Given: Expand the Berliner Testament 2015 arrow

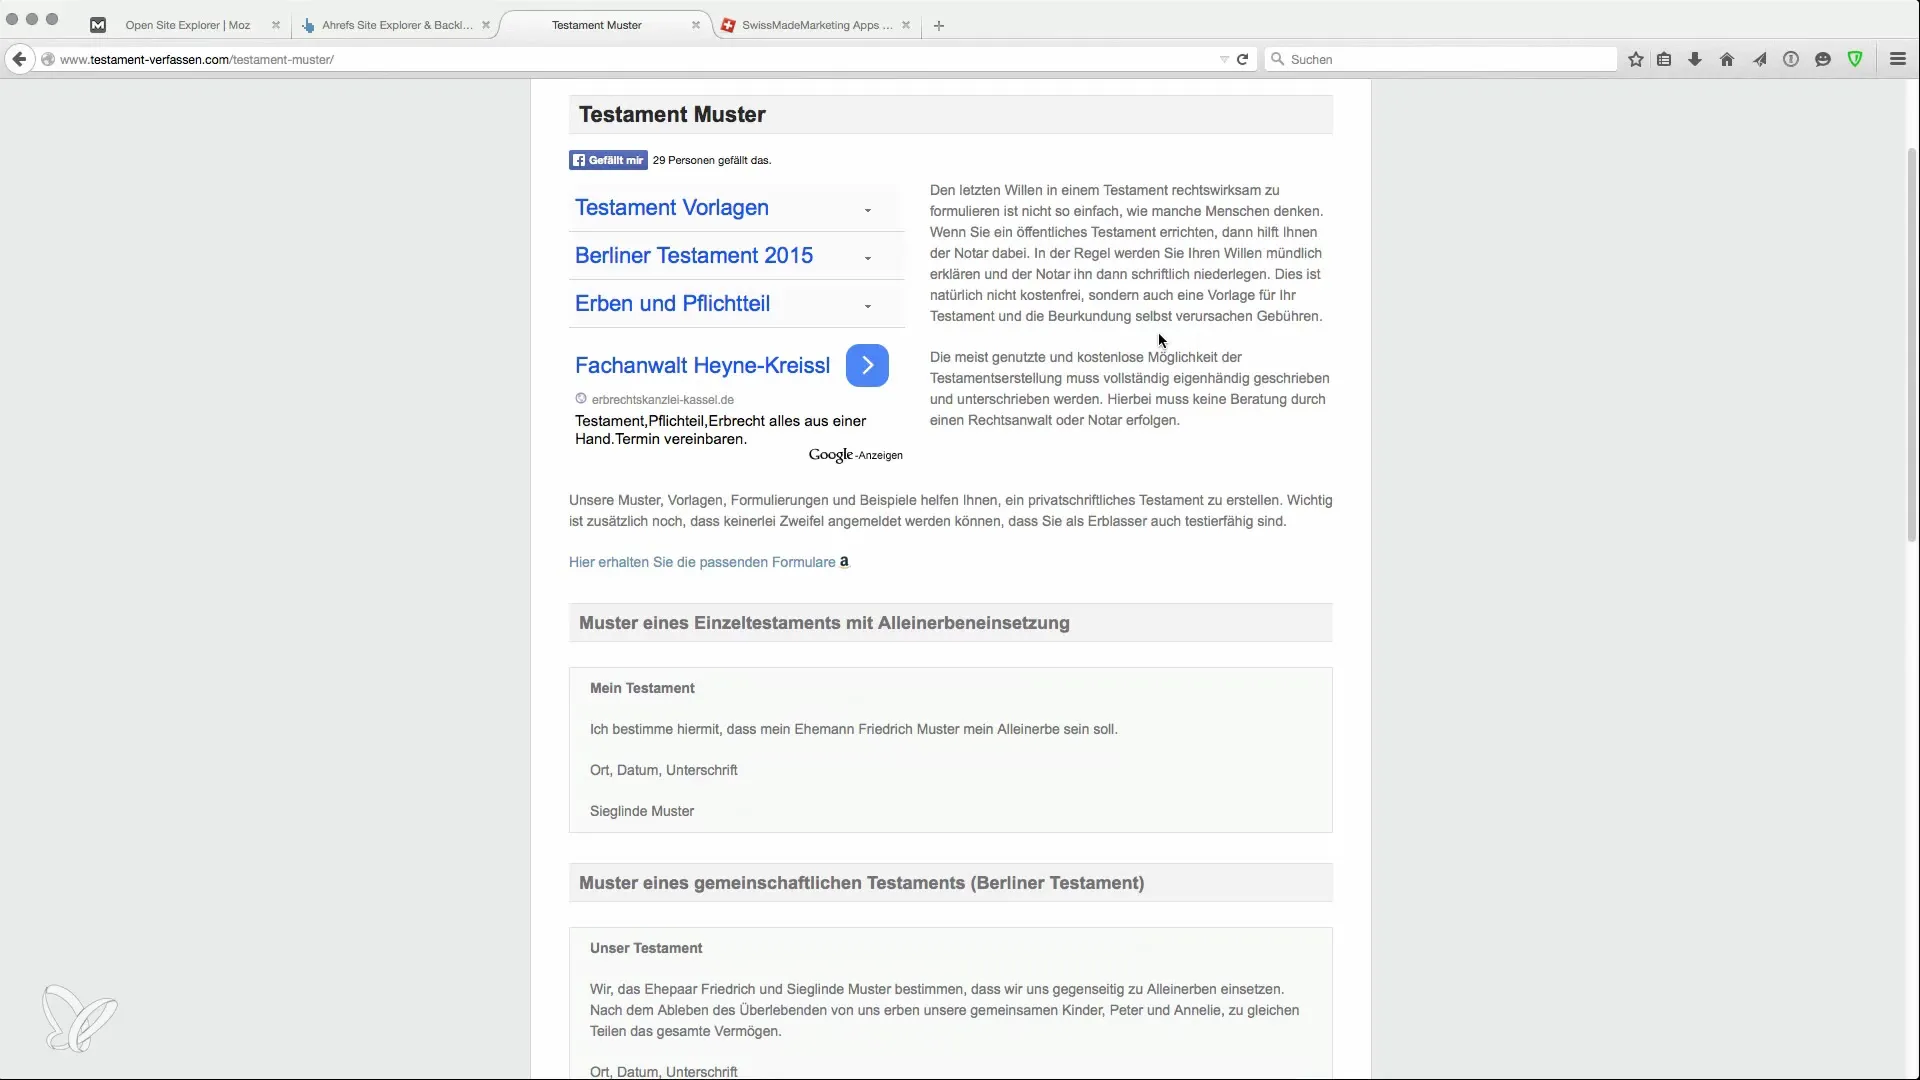Looking at the screenshot, I should coord(867,258).
